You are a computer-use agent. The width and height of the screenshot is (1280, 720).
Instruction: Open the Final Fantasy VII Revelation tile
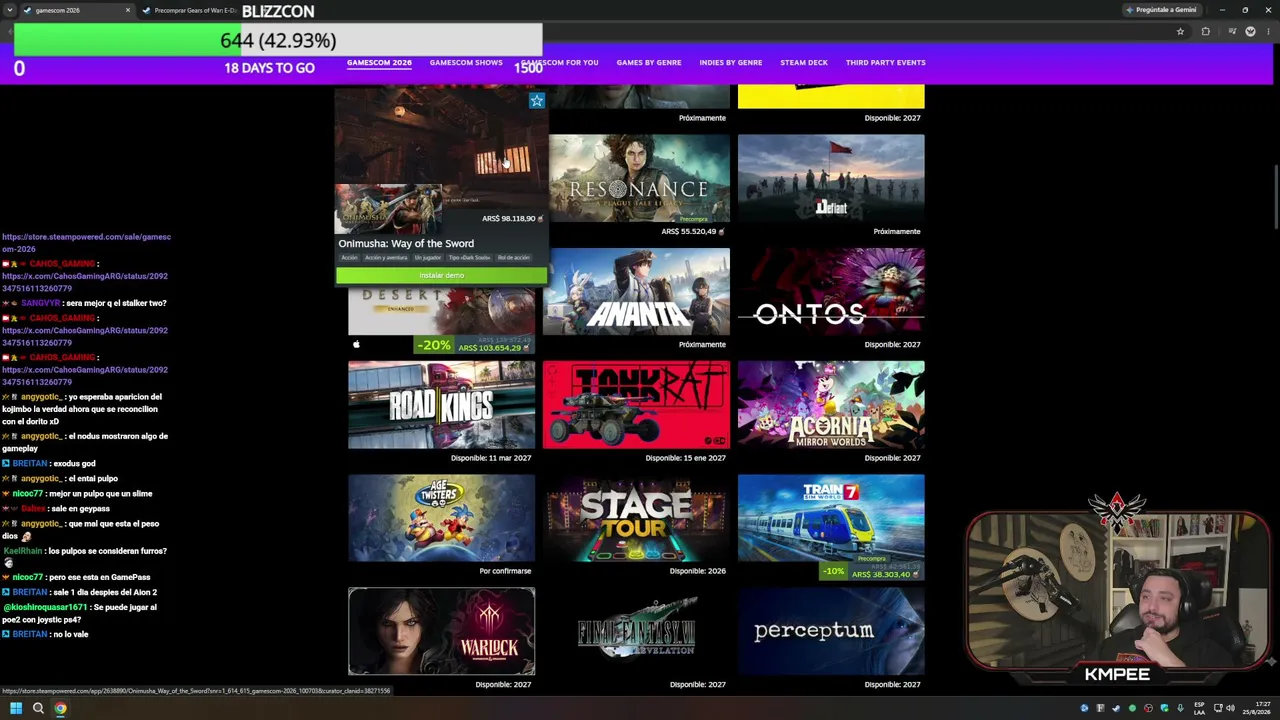pos(636,631)
